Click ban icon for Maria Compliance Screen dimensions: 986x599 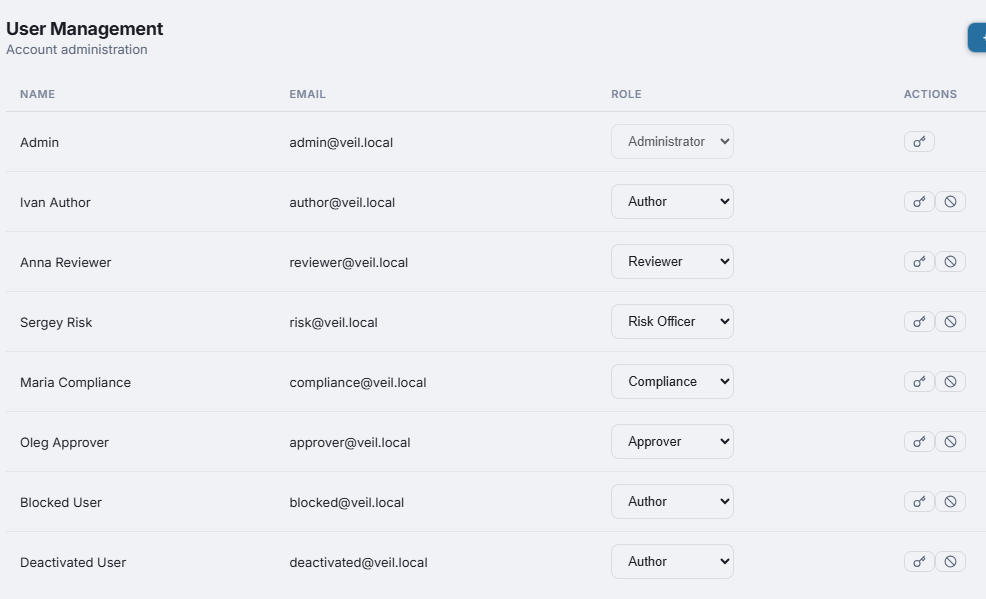[950, 382]
